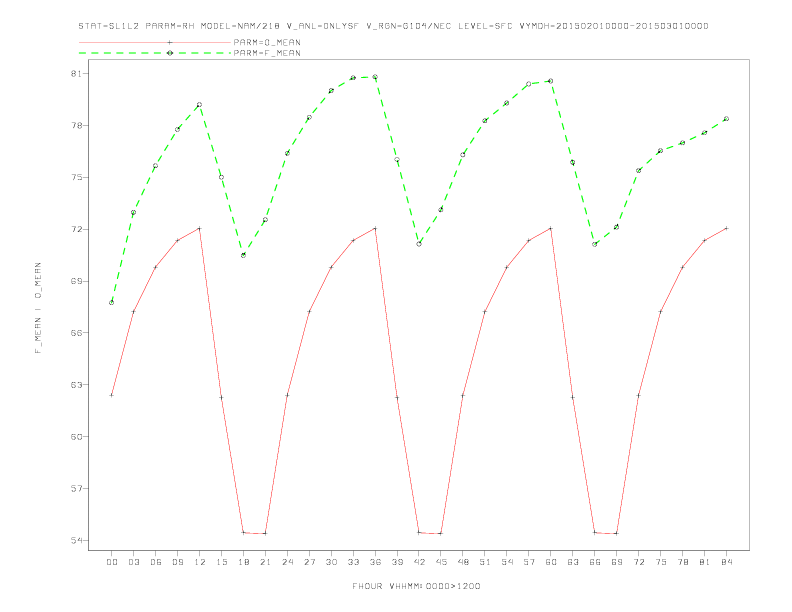Click x-axis tick label 27
792x612 pixels.
[x=309, y=562]
